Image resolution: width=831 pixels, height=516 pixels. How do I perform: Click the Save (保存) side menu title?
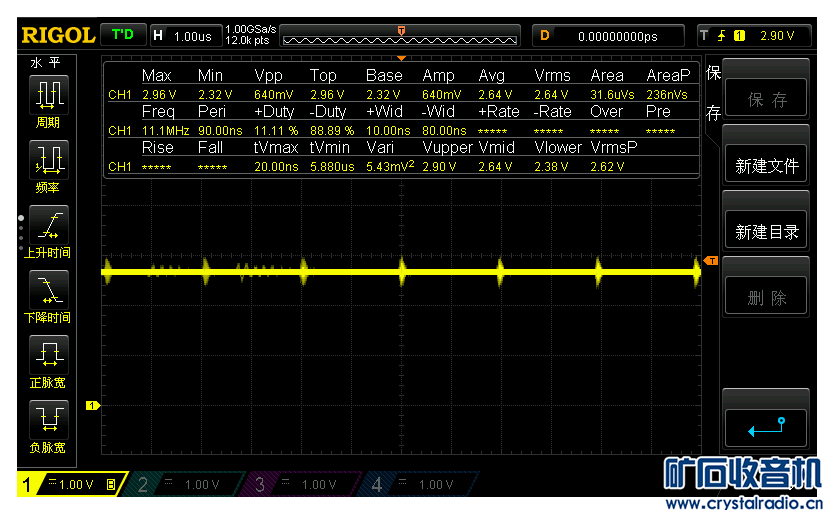(713, 93)
